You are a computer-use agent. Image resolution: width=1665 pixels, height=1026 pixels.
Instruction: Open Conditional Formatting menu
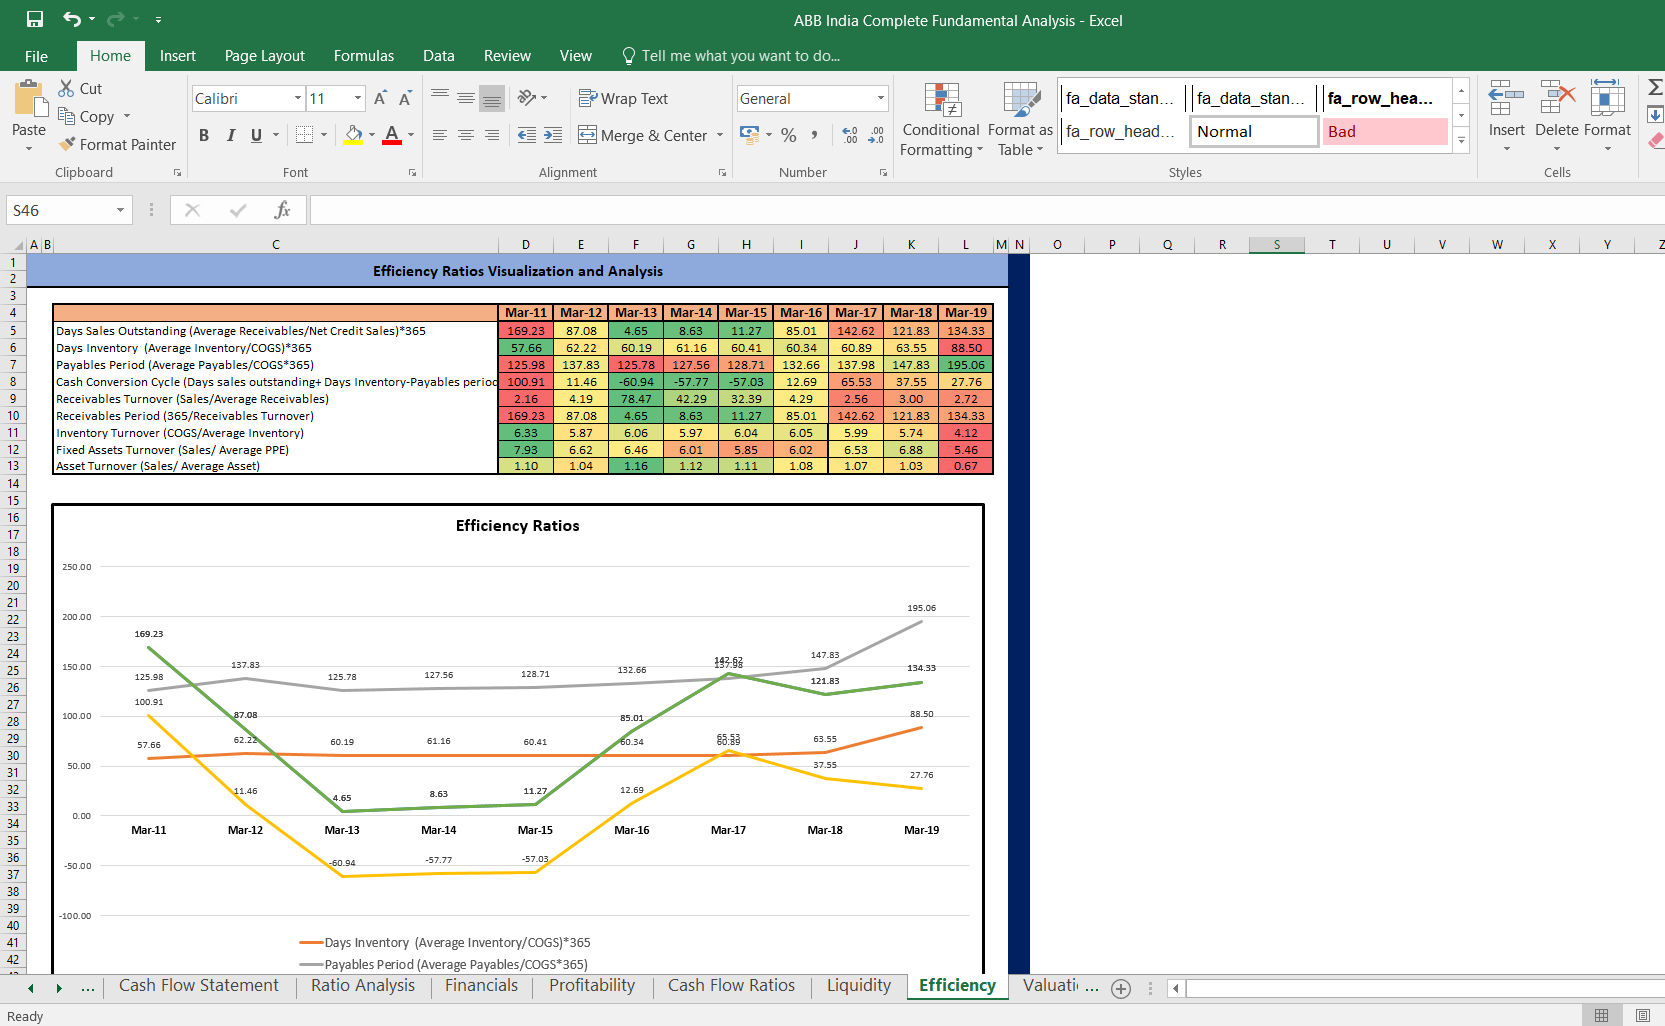(941, 119)
